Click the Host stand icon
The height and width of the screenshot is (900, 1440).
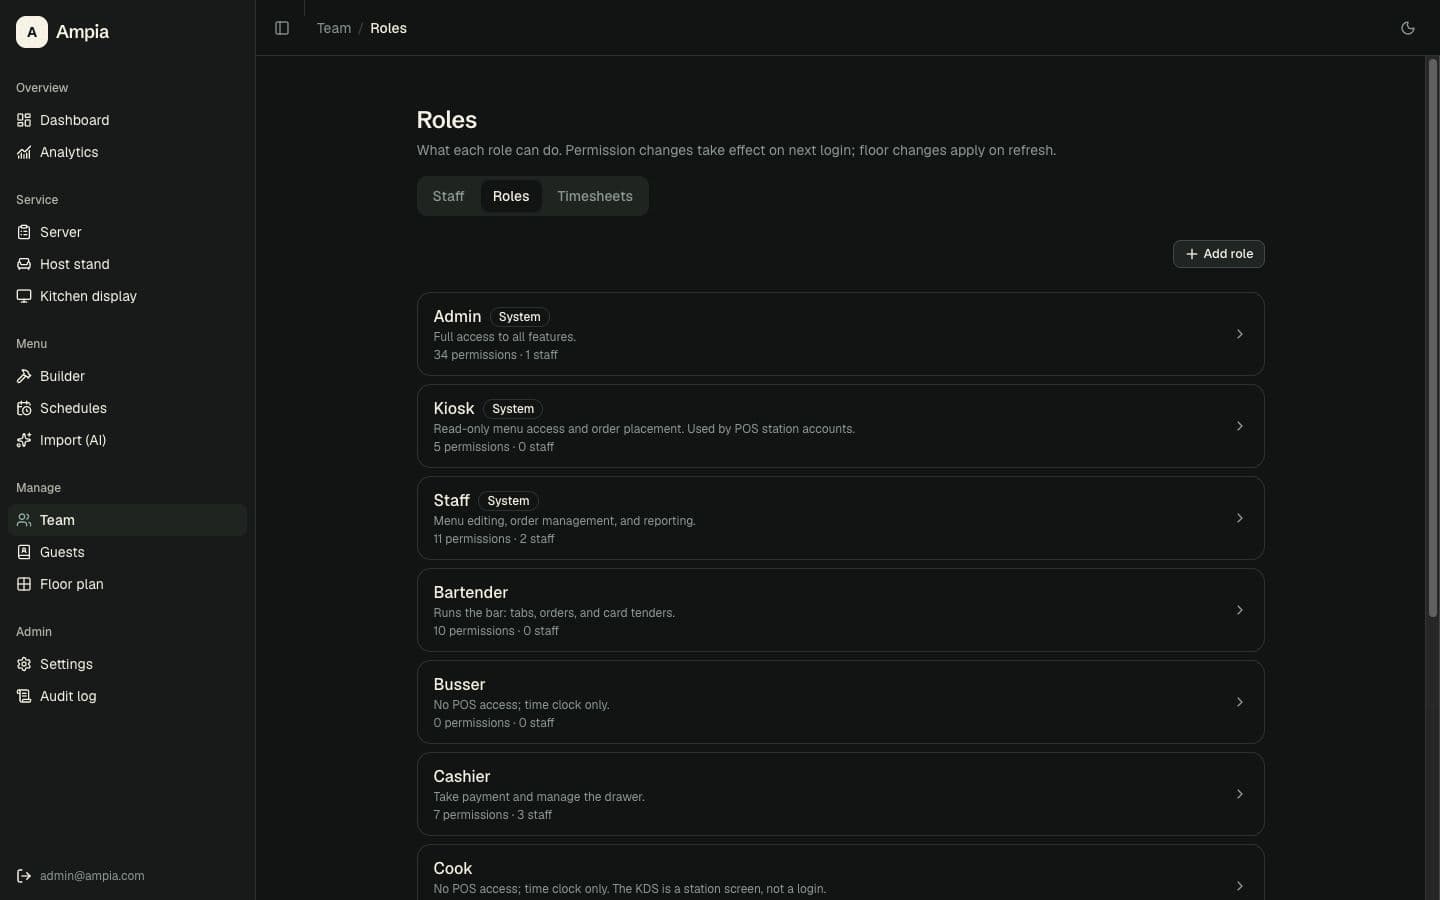24,264
